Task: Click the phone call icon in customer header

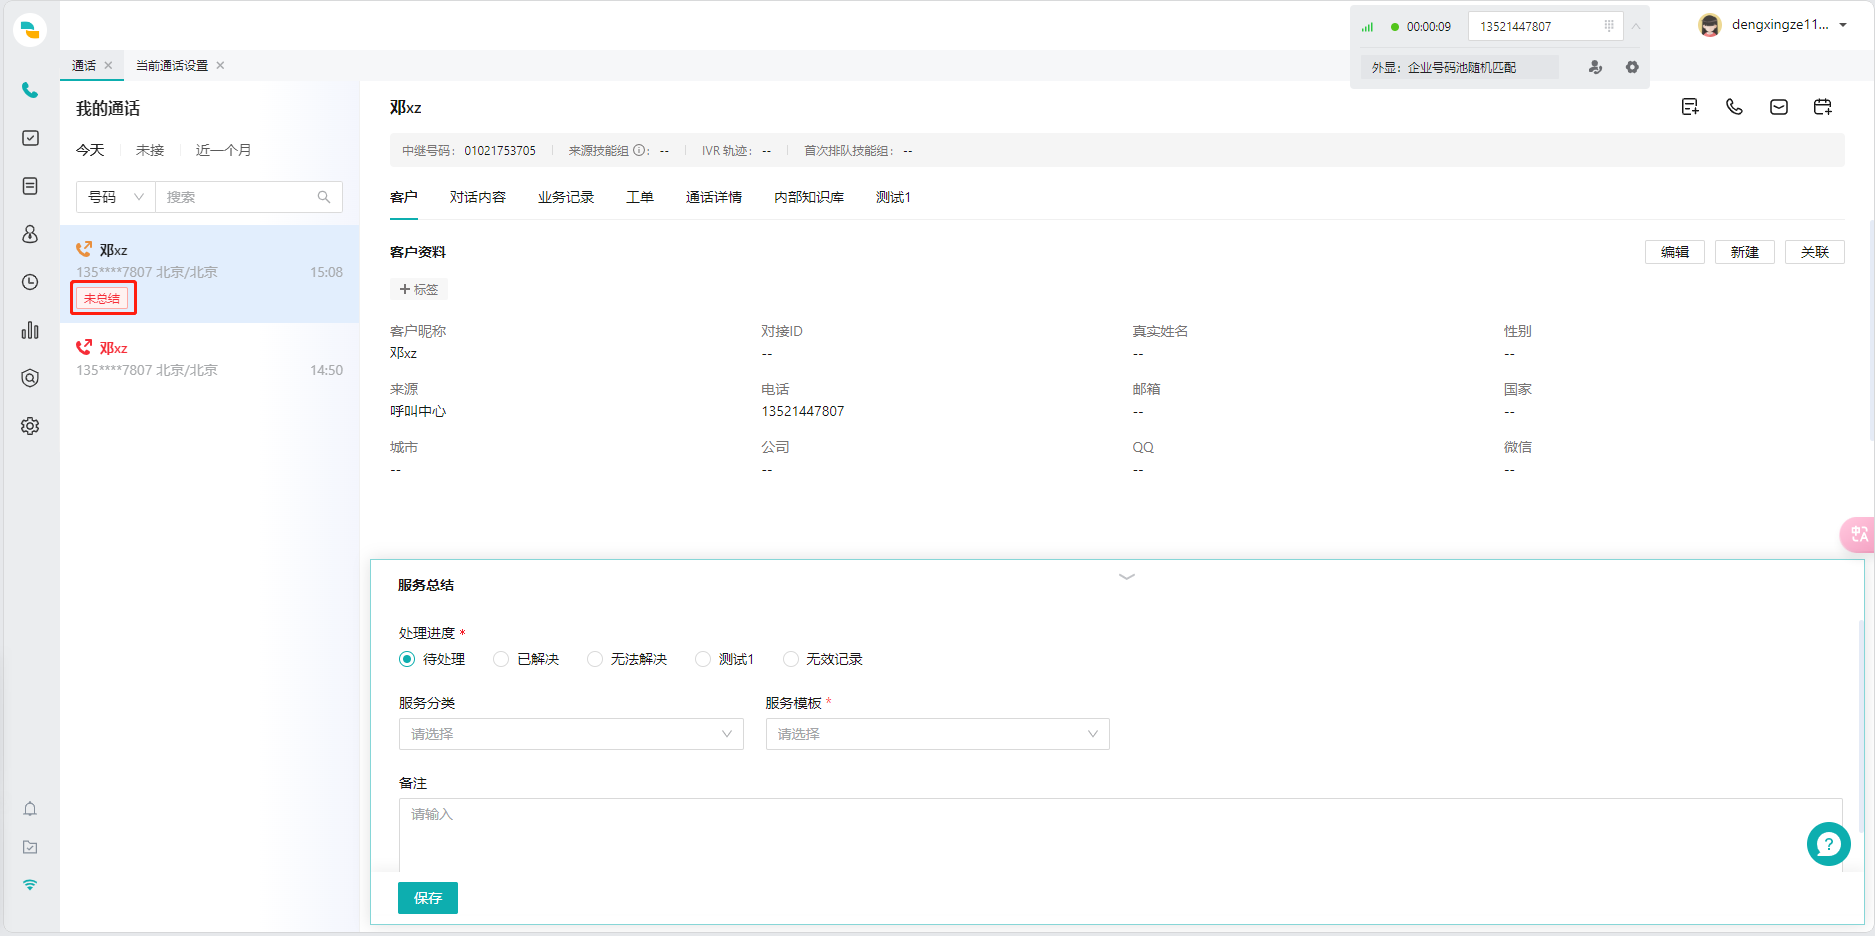Action: 1734,107
